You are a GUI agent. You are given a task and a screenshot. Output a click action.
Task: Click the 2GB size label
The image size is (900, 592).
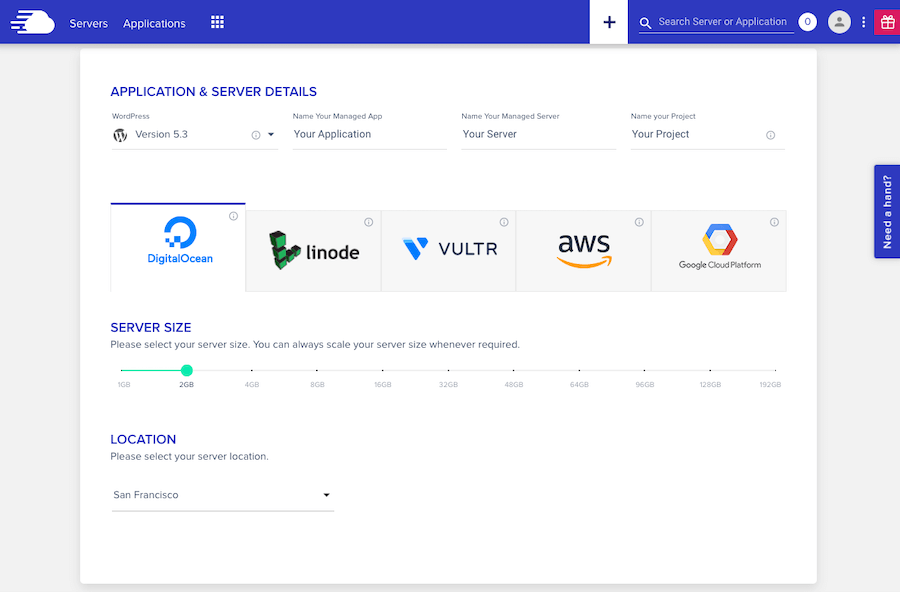187,385
